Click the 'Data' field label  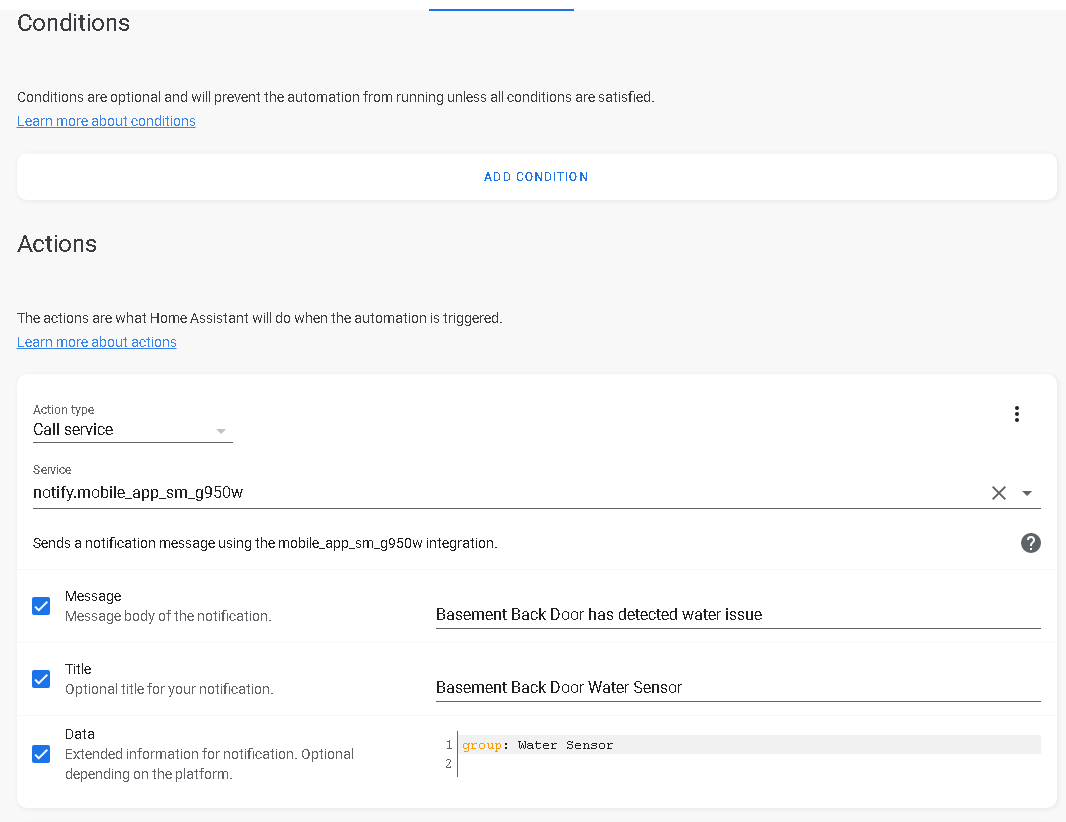pyautogui.click(x=80, y=734)
